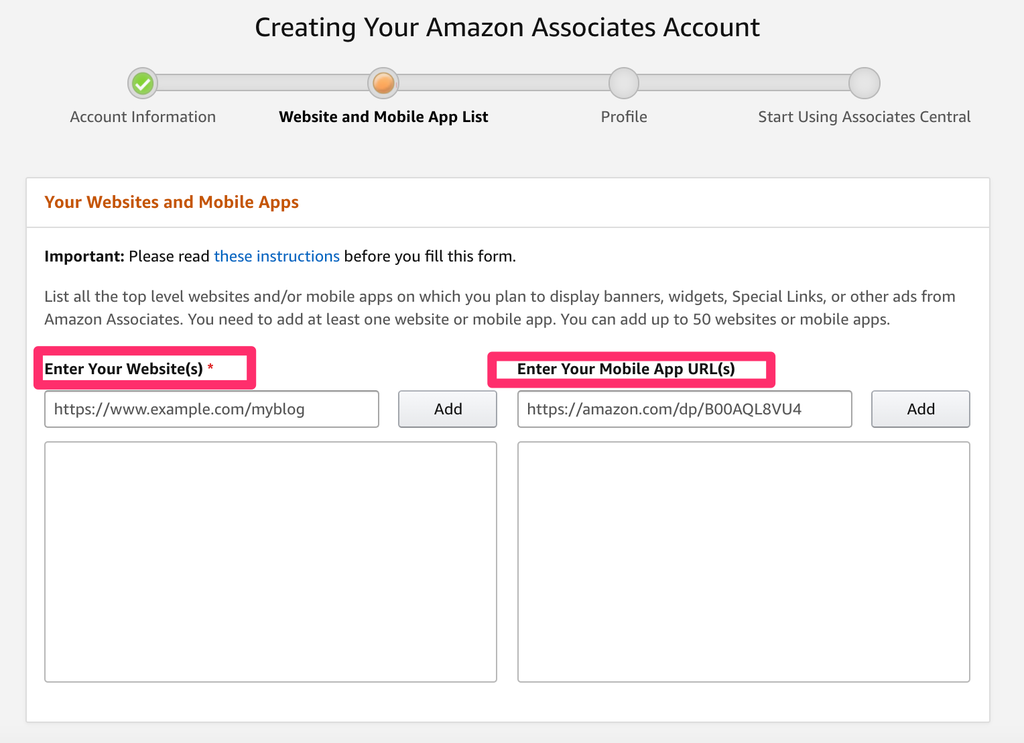
Task: Select the Profile step label
Action: pos(623,116)
